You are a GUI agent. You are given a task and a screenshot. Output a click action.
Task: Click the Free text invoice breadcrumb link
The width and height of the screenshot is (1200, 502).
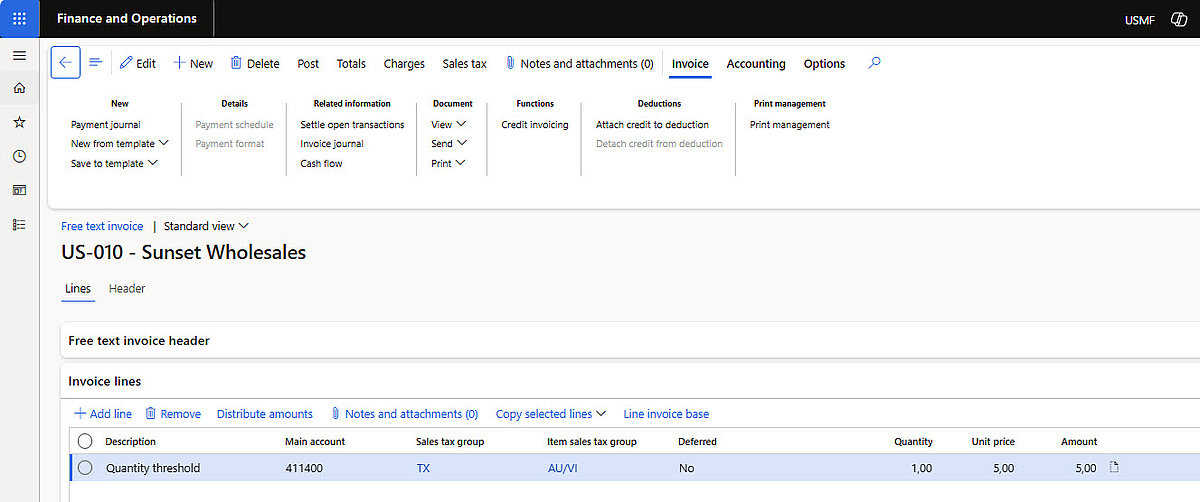(102, 226)
